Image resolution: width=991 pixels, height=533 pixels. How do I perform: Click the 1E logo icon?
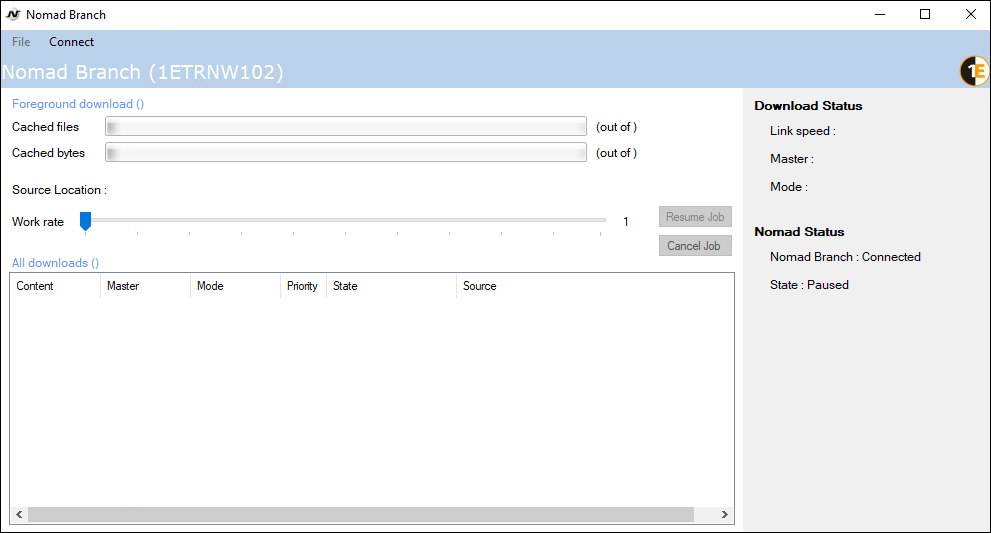coord(973,71)
